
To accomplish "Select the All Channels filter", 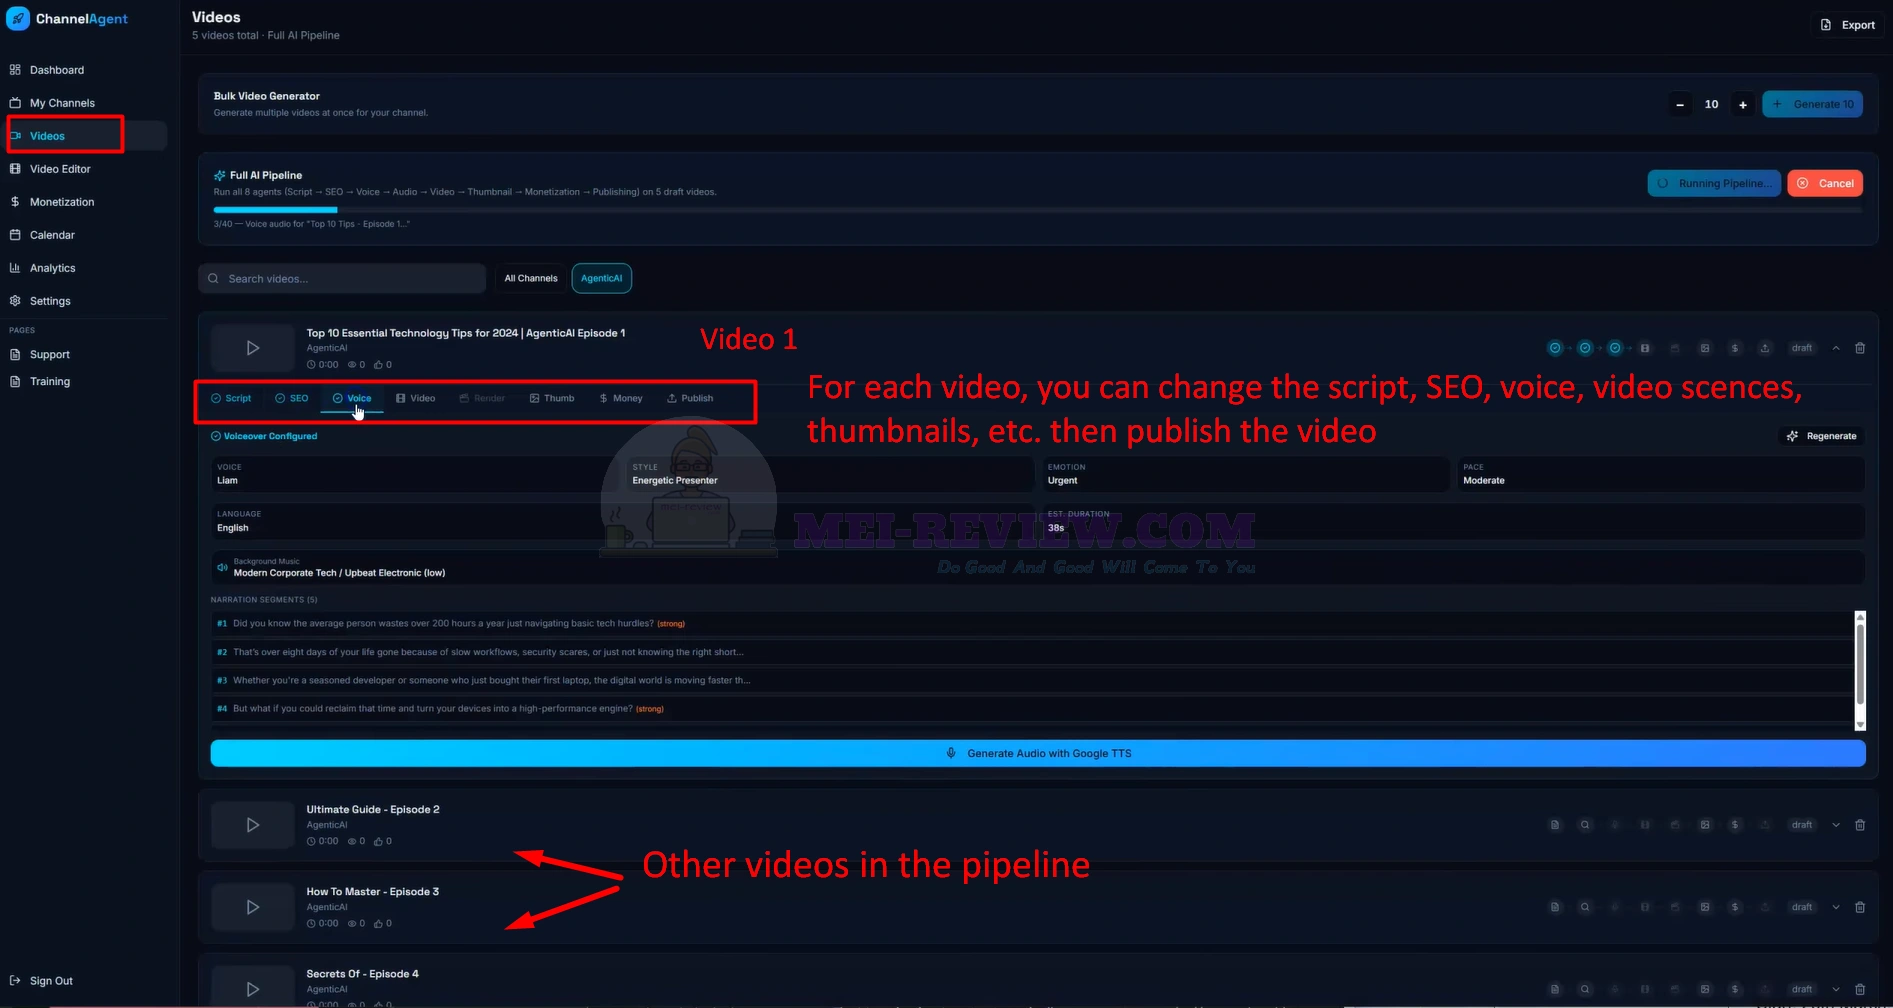I will pos(531,278).
